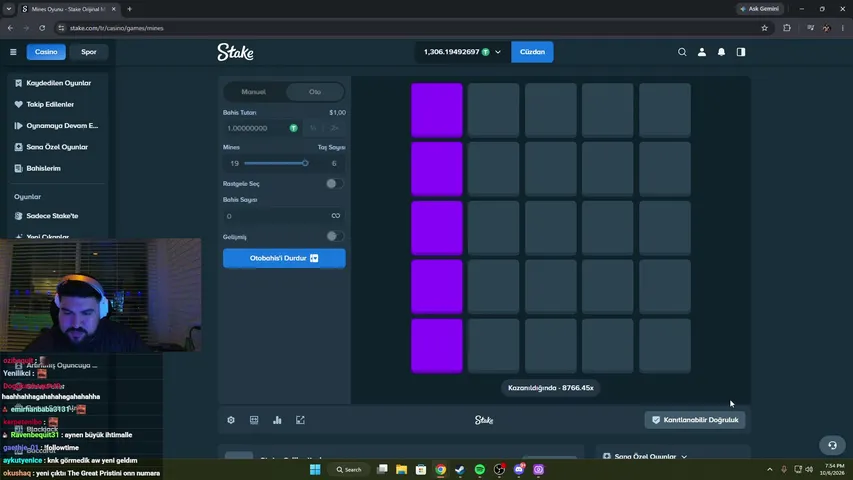Switch to the Manuel tab
The image size is (853, 480).
[254, 92]
